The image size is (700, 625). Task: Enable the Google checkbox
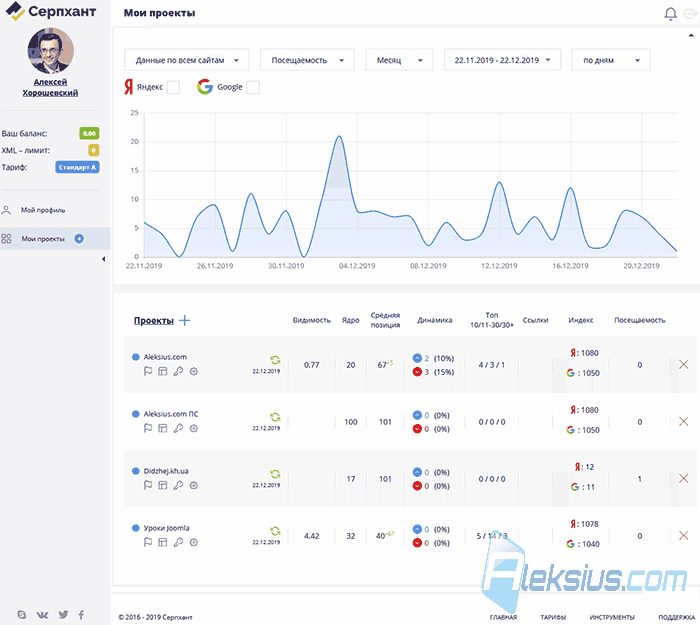[x=253, y=87]
